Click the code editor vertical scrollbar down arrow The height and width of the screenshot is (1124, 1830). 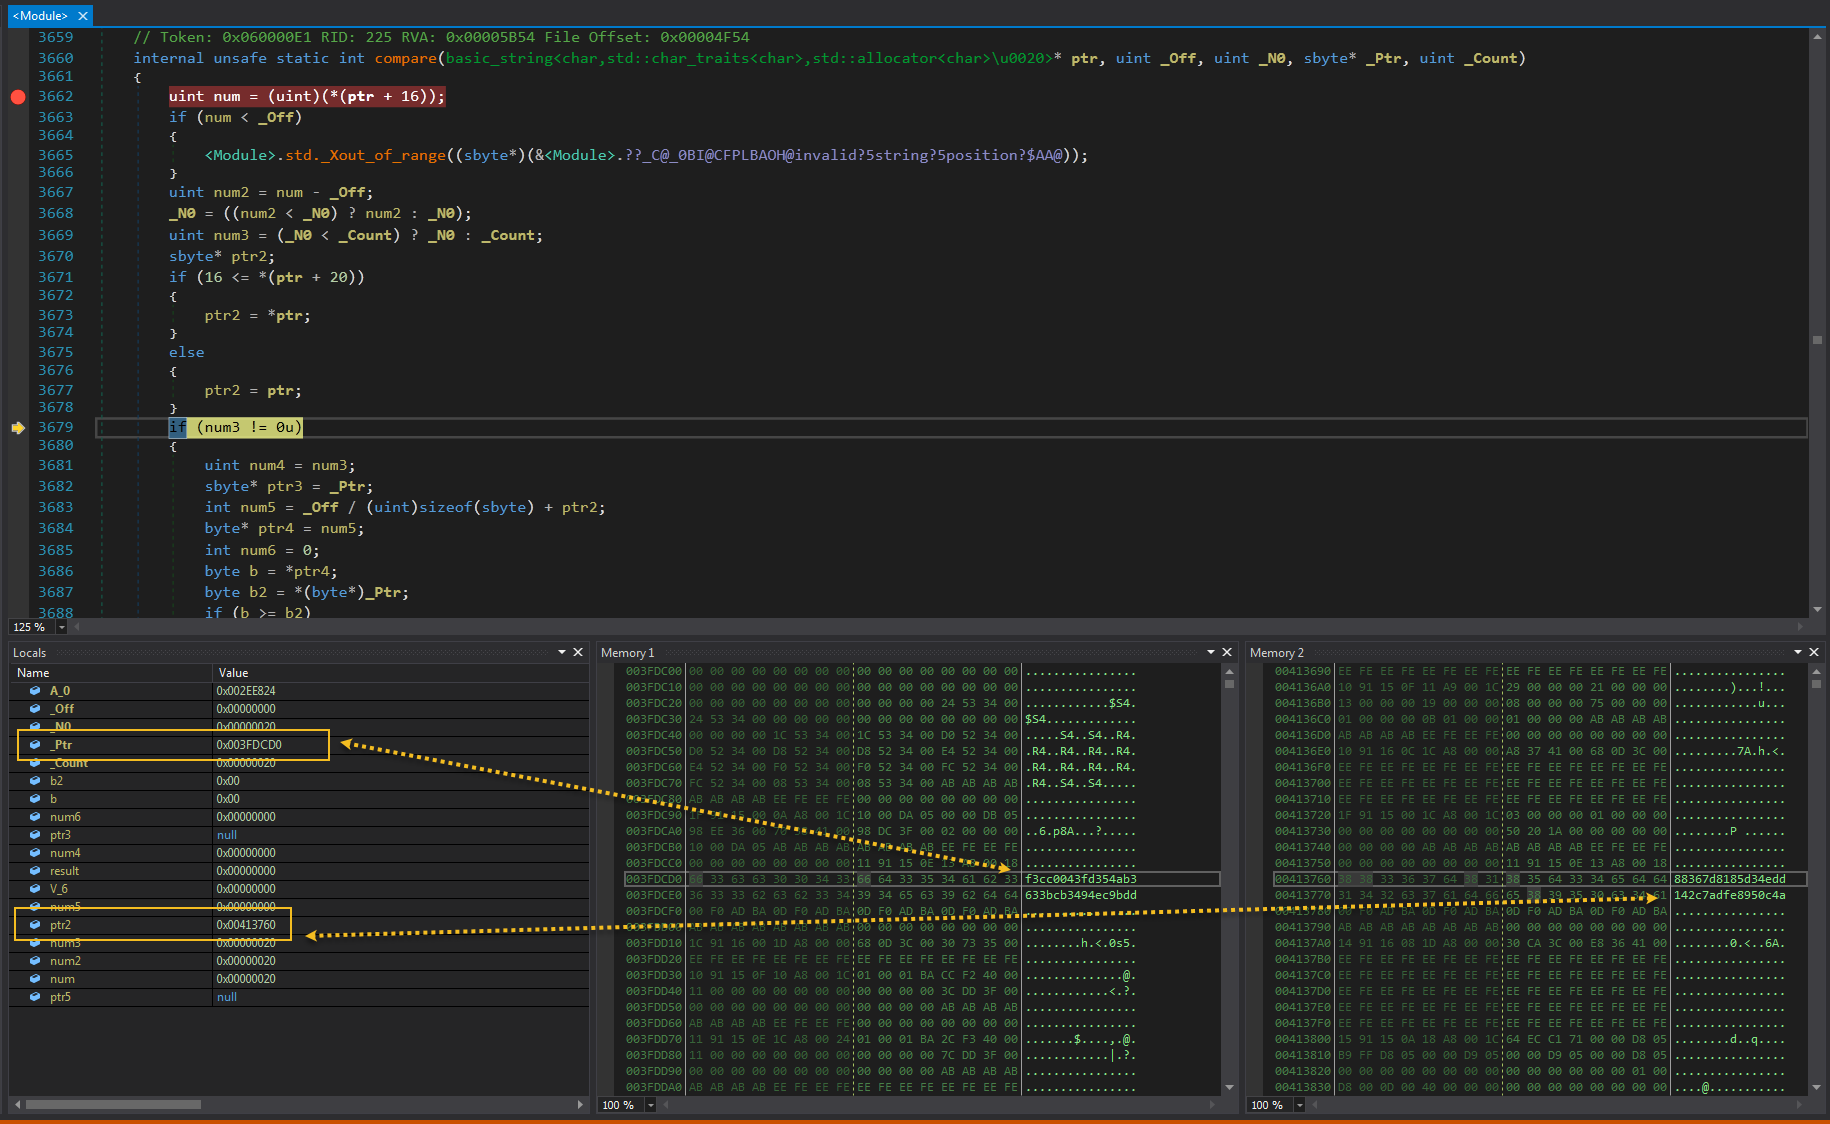[1817, 609]
